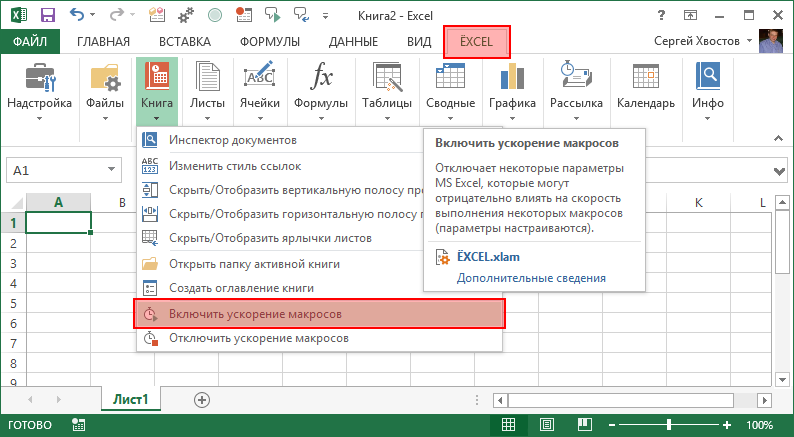Click the ribbon display options icon
This screenshot has width=794, height=437.
tap(690, 15)
